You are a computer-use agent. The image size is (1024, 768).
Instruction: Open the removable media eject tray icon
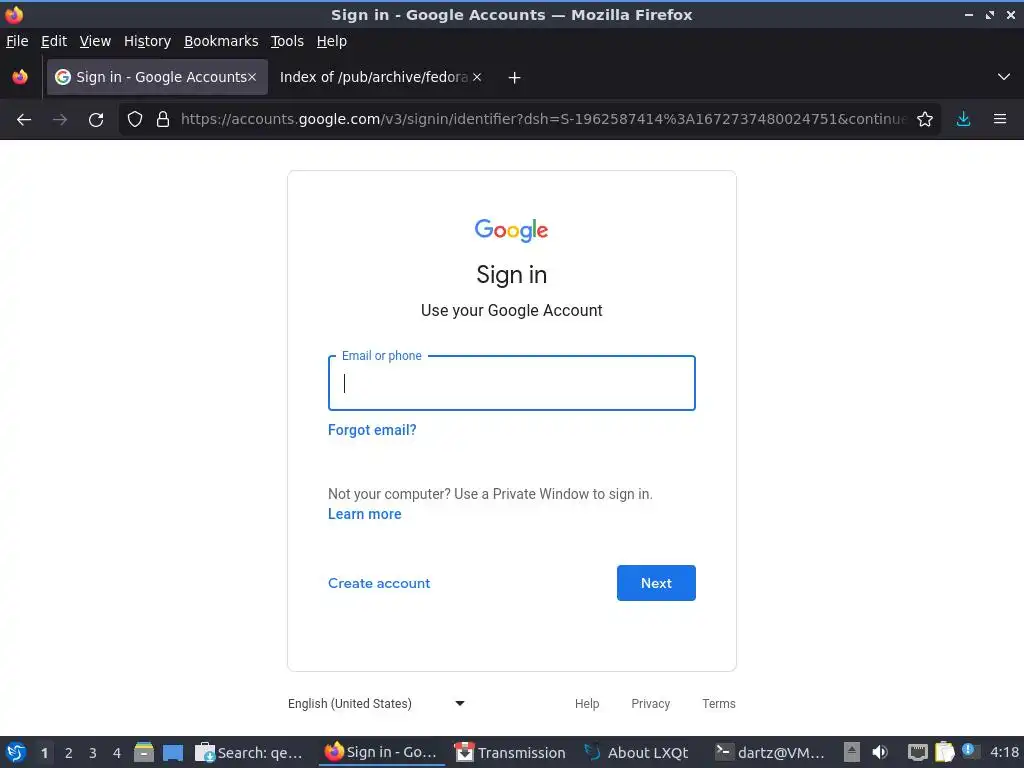tap(852, 753)
